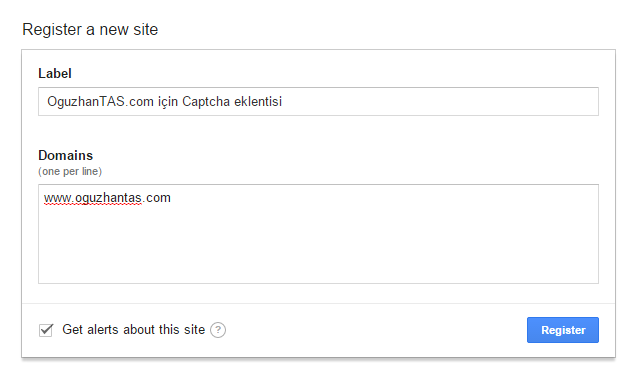The height and width of the screenshot is (372, 632).
Task: Focus the Domains text area
Action: tap(318, 234)
